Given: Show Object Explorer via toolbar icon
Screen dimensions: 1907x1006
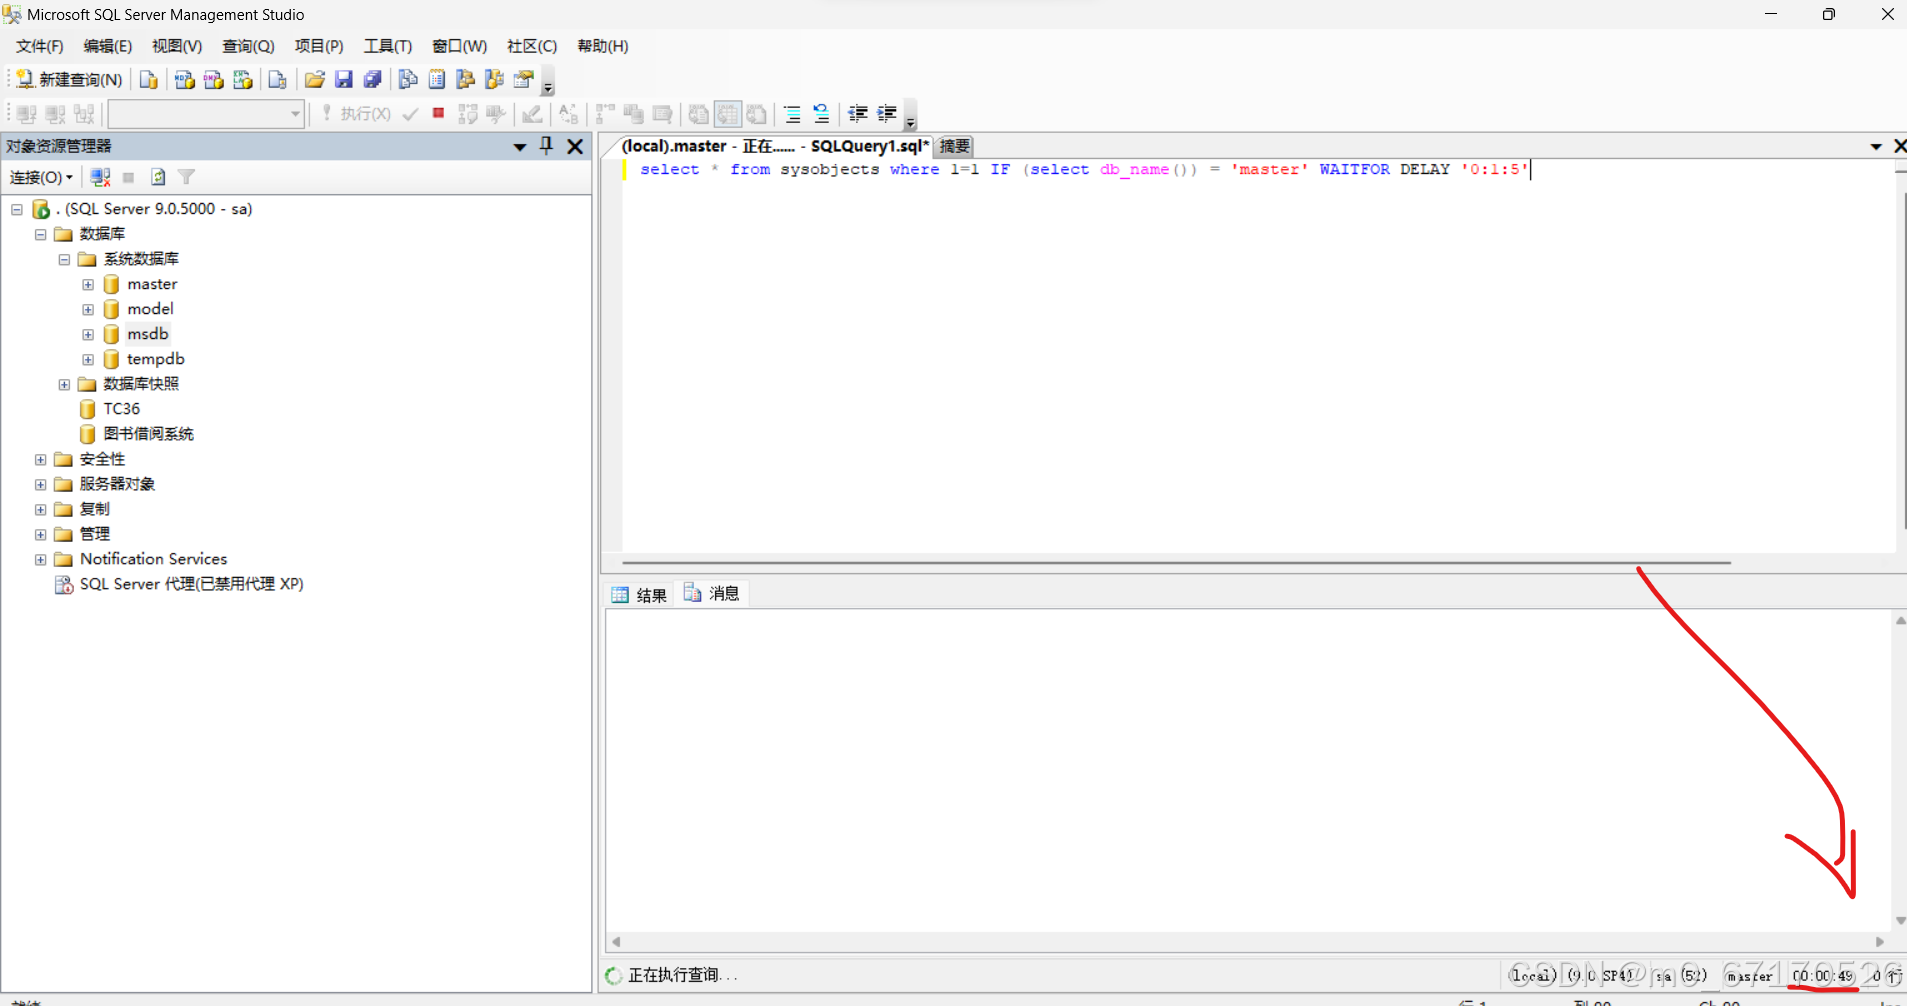Looking at the screenshot, I should coord(466,80).
